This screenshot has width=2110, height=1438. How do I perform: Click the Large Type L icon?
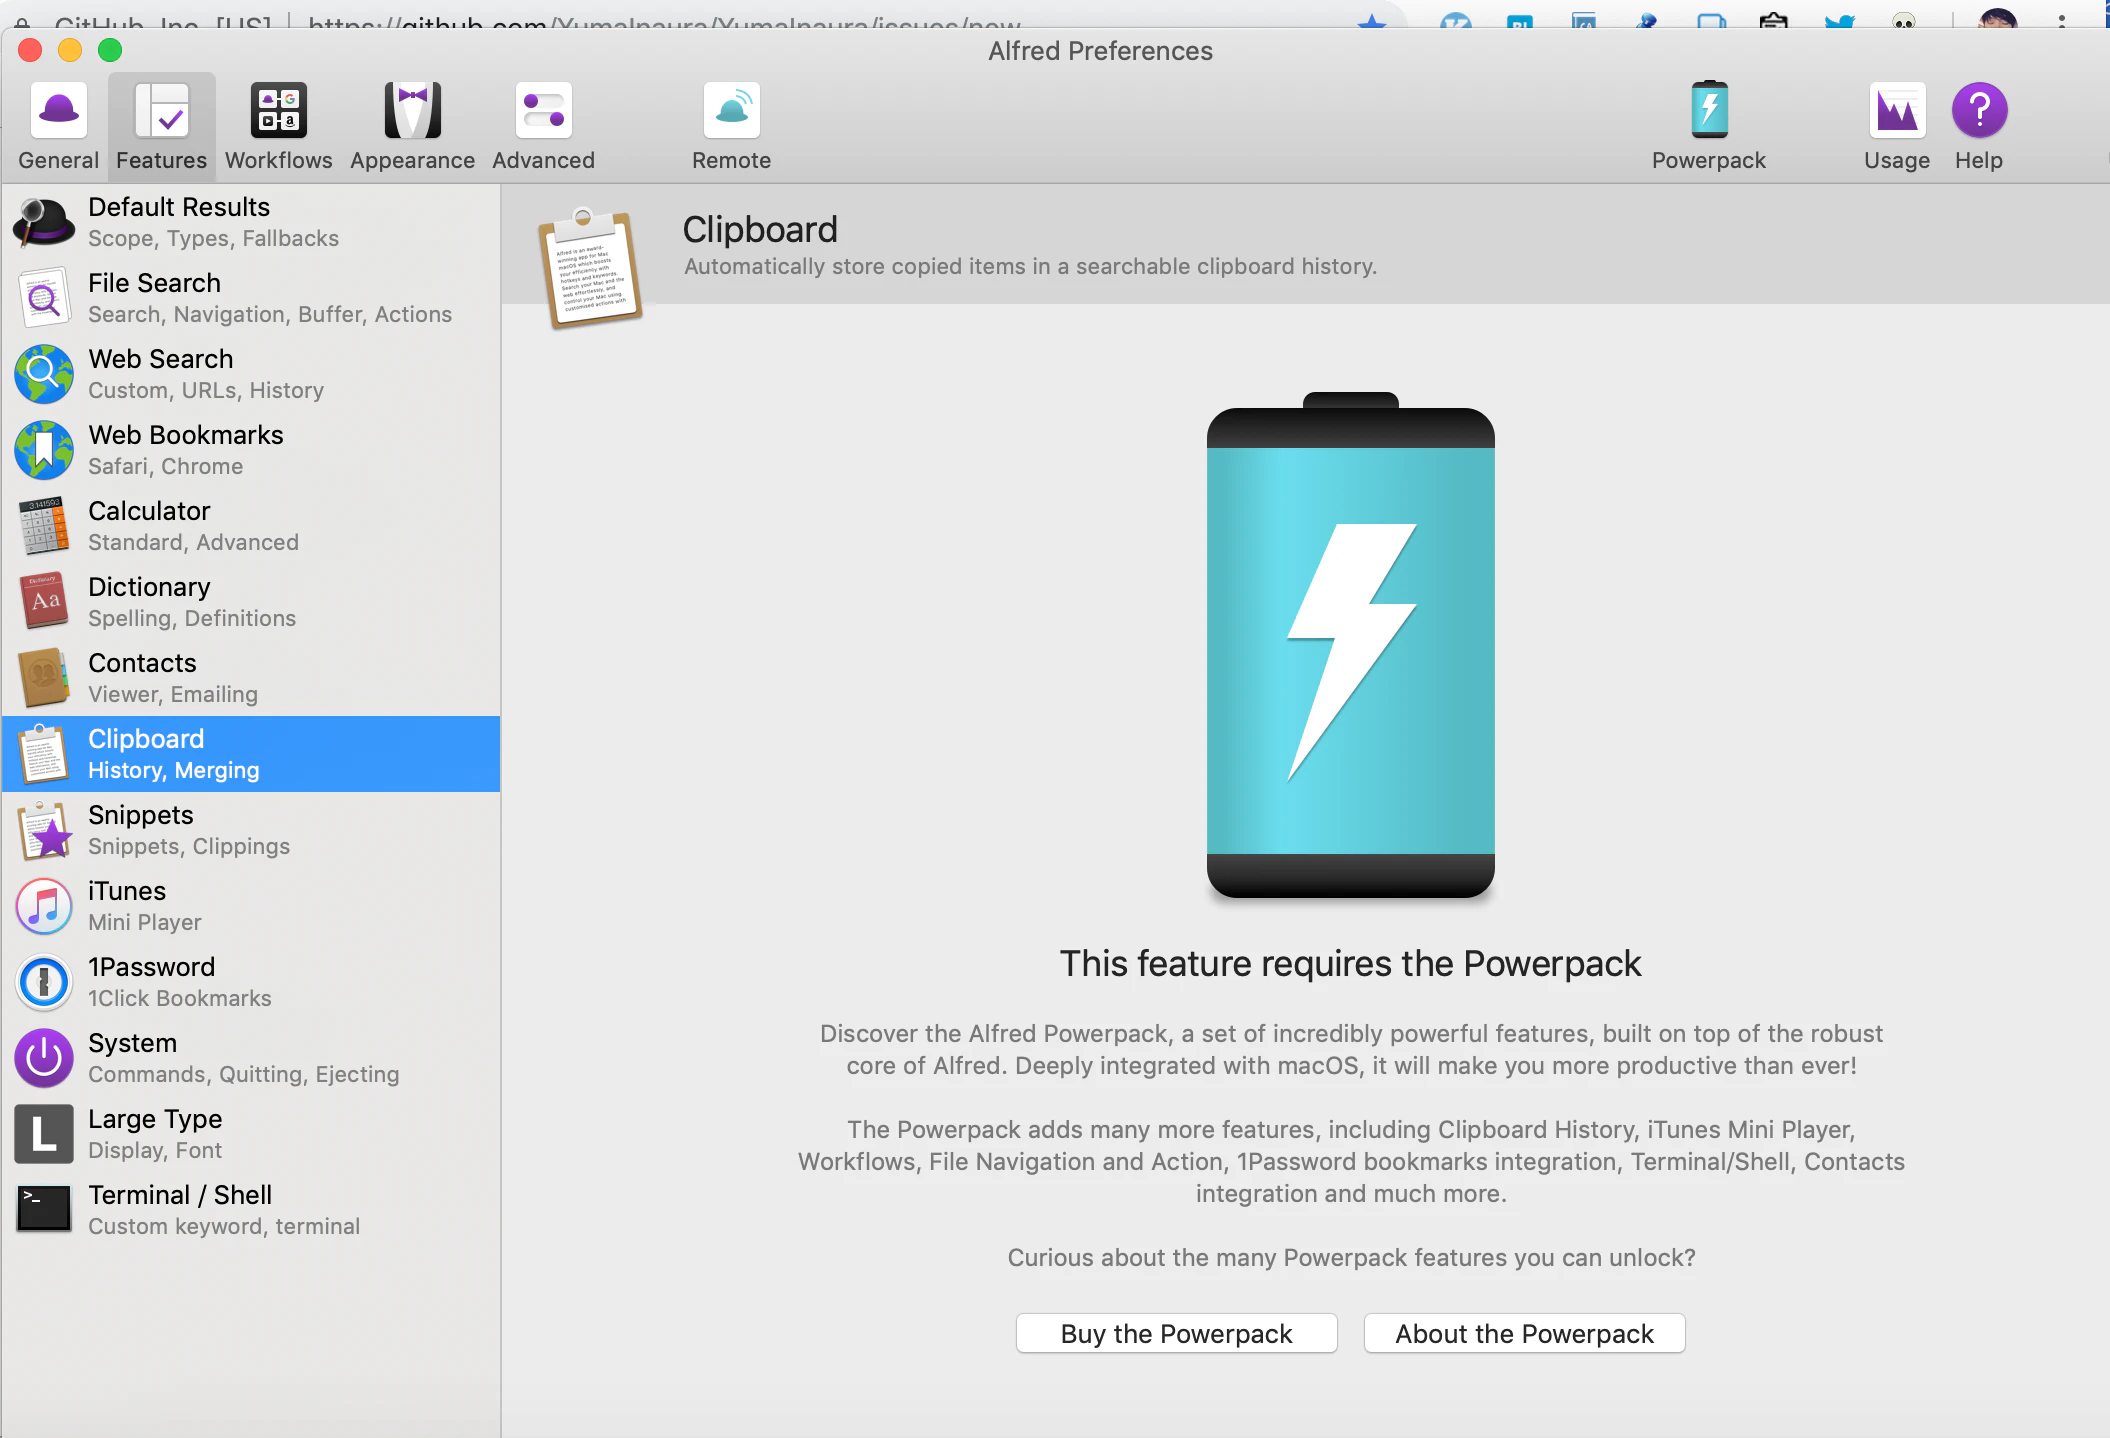pos(44,1134)
